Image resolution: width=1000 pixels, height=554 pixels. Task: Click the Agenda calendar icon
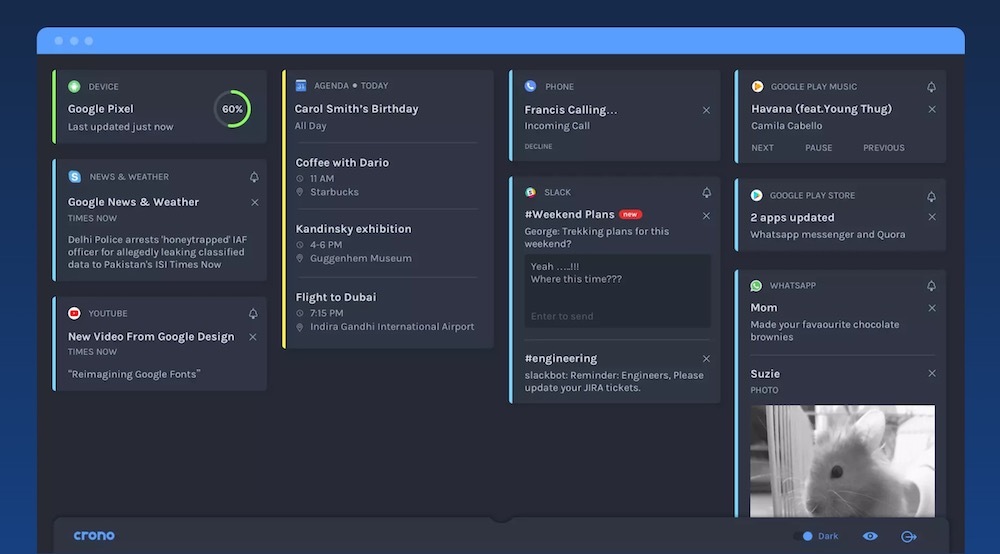click(301, 86)
